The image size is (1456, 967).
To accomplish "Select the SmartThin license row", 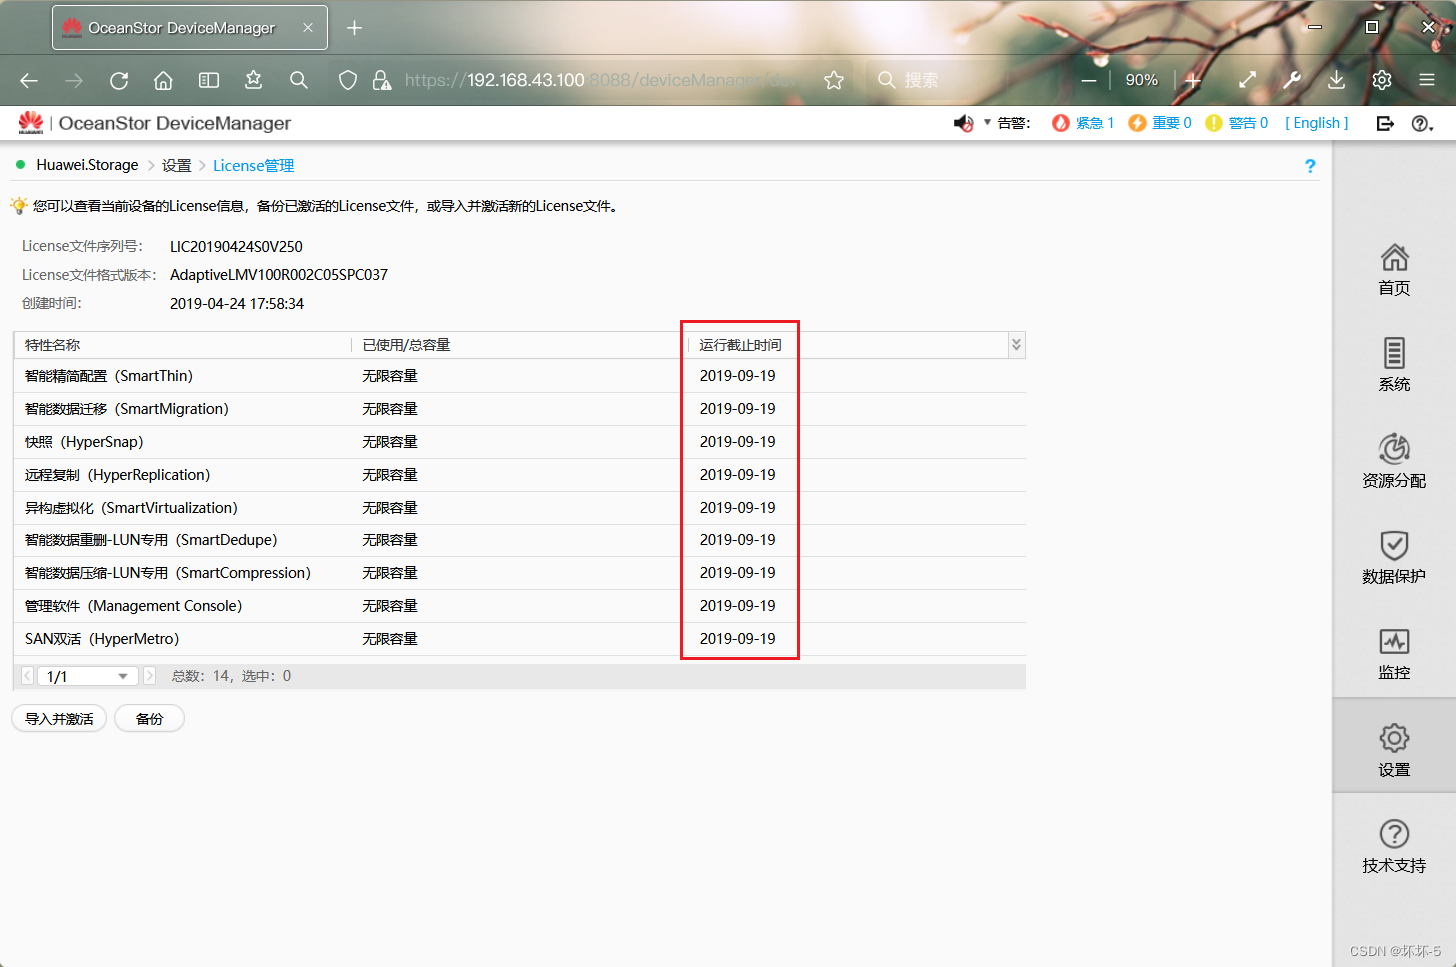I will pos(520,376).
